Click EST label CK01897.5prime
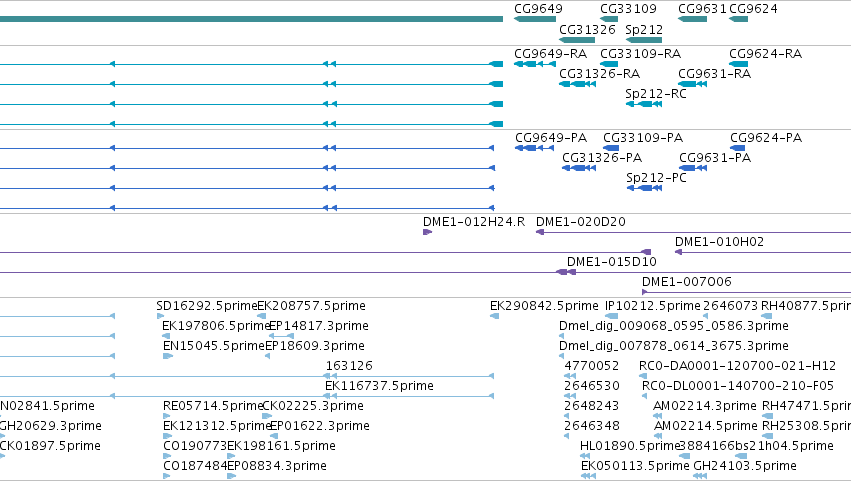The height and width of the screenshot is (481, 851). (50, 446)
